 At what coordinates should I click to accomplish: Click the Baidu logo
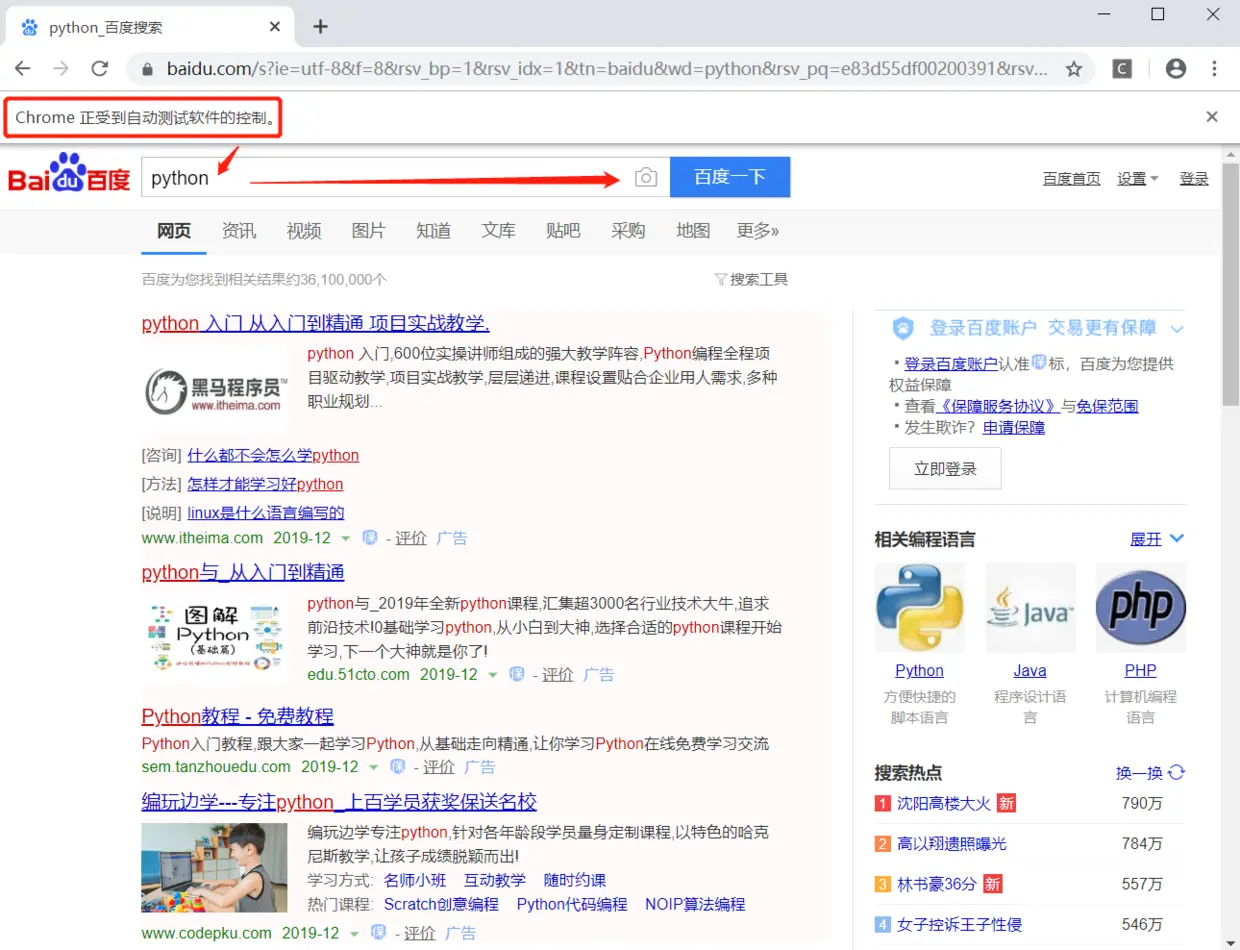pyautogui.click(x=69, y=173)
